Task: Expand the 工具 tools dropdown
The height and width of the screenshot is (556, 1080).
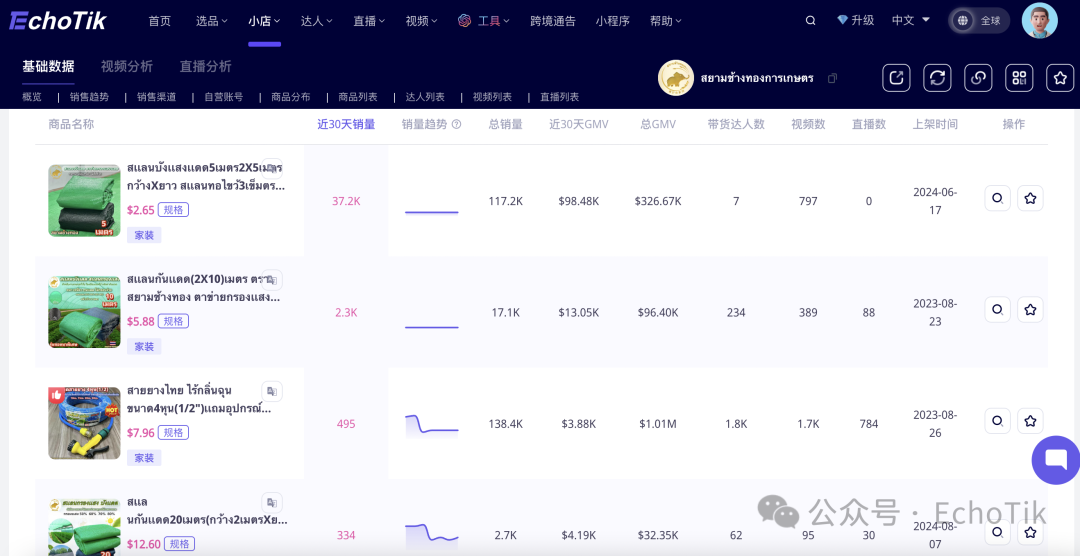Action: [484, 20]
